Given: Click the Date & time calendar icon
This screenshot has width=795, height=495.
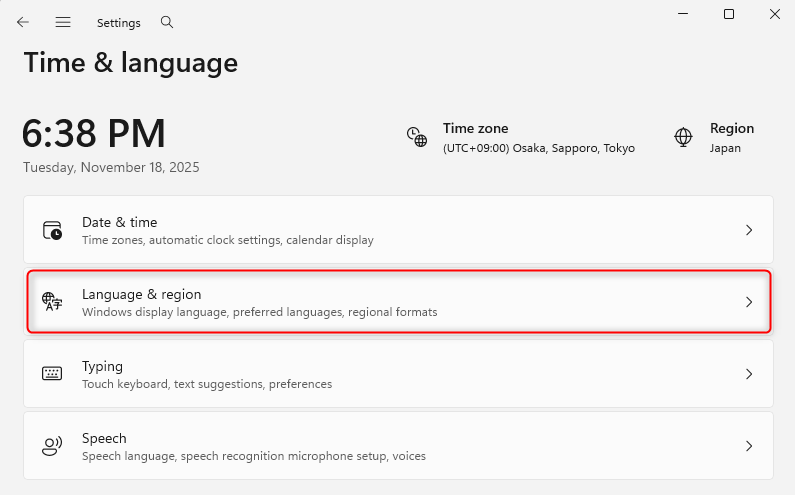Looking at the screenshot, I should [x=52, y=230].
